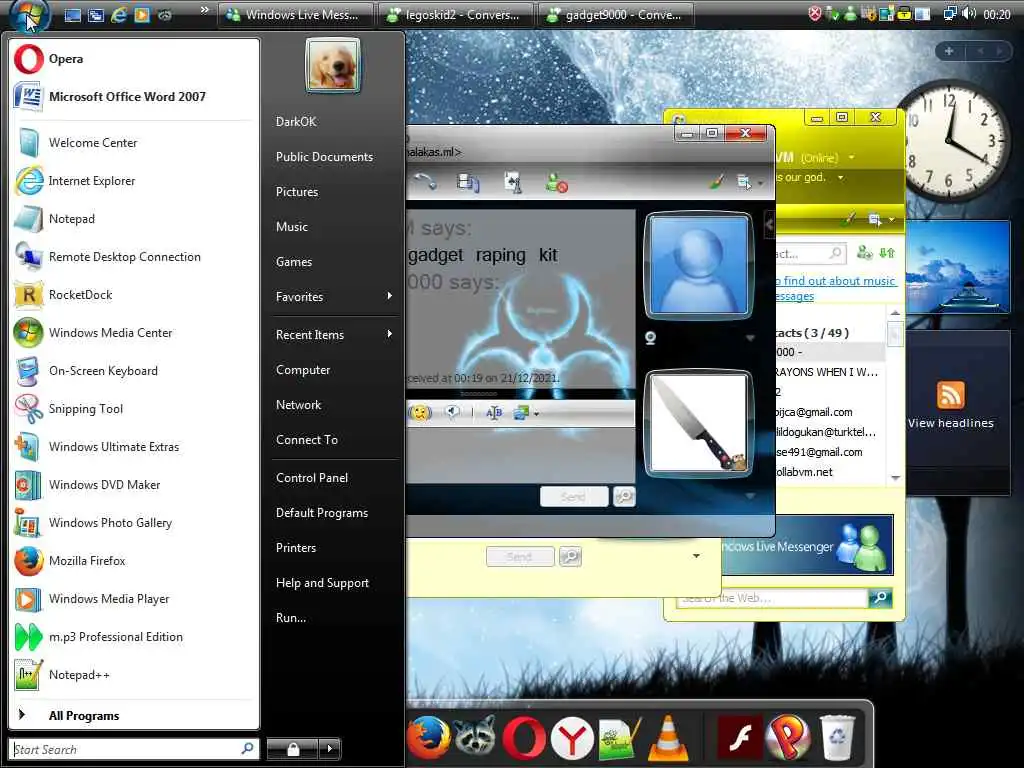Open the Flash icon in the dock

pyautogui.click(x=740, y=739)
